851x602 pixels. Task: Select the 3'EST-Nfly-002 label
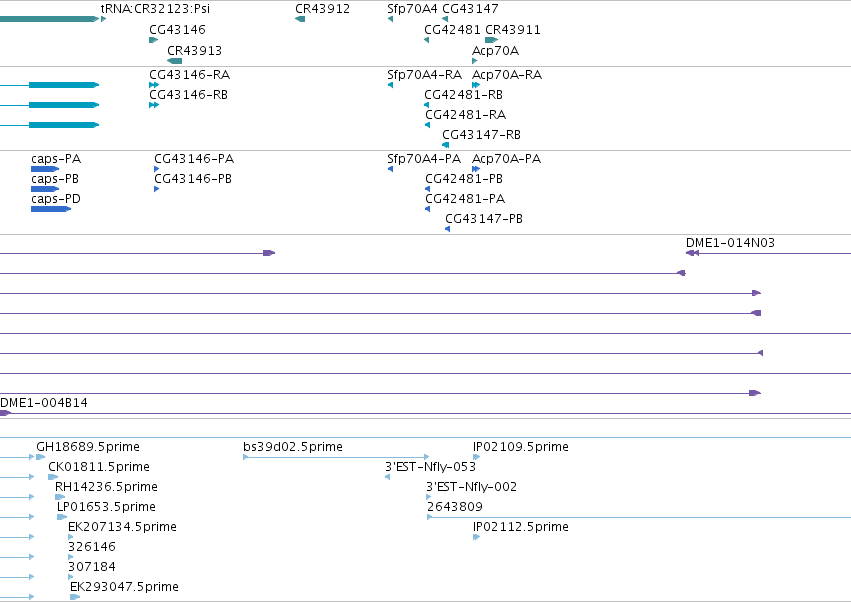[x=472, y=487]
